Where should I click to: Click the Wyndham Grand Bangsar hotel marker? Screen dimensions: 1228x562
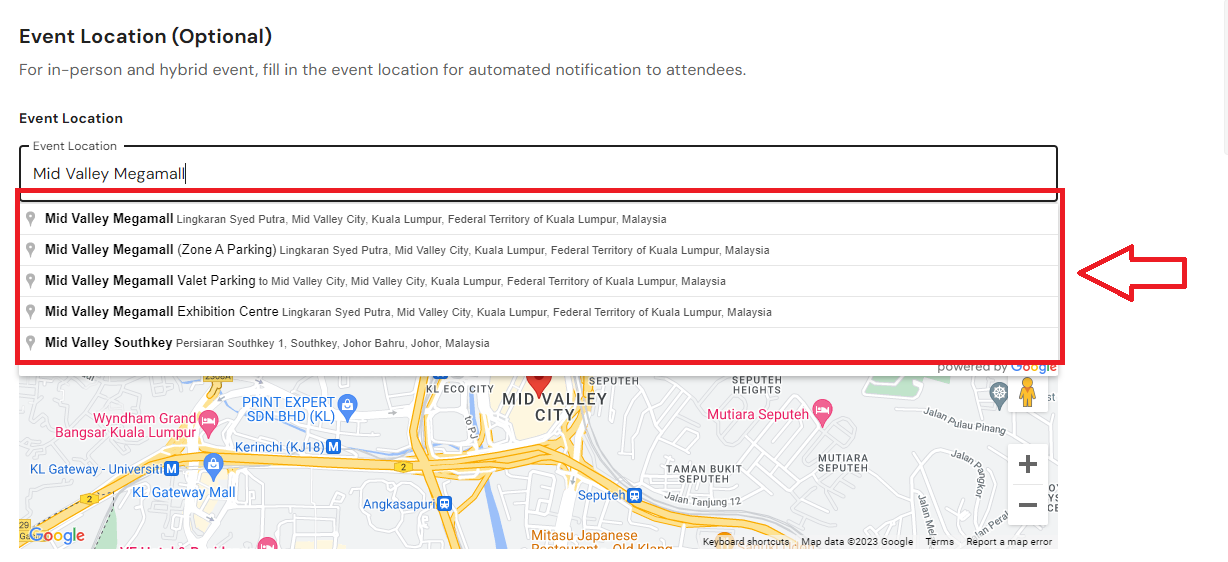pos(209,420)
